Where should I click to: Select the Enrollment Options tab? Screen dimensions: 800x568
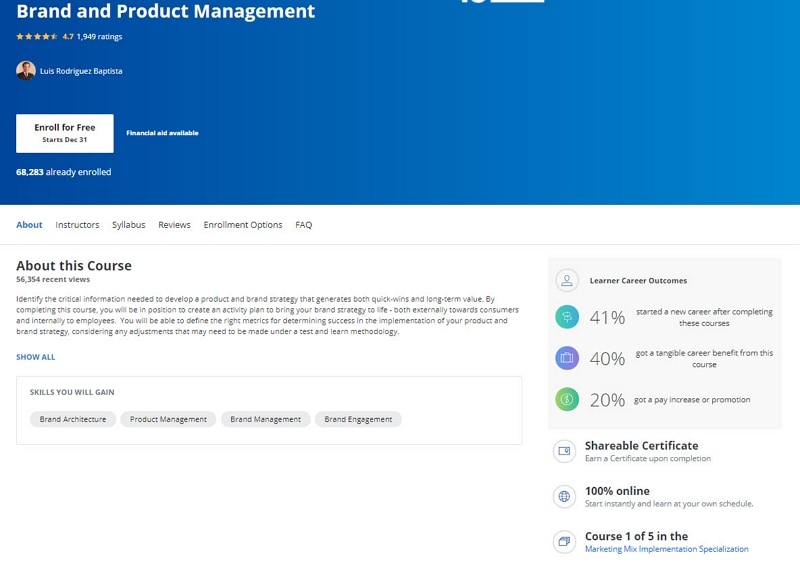click(x=243, y=225)
